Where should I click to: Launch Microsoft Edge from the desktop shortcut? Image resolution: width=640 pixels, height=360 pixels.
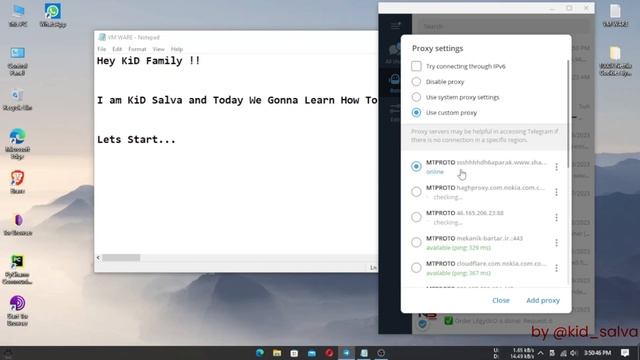18,143
